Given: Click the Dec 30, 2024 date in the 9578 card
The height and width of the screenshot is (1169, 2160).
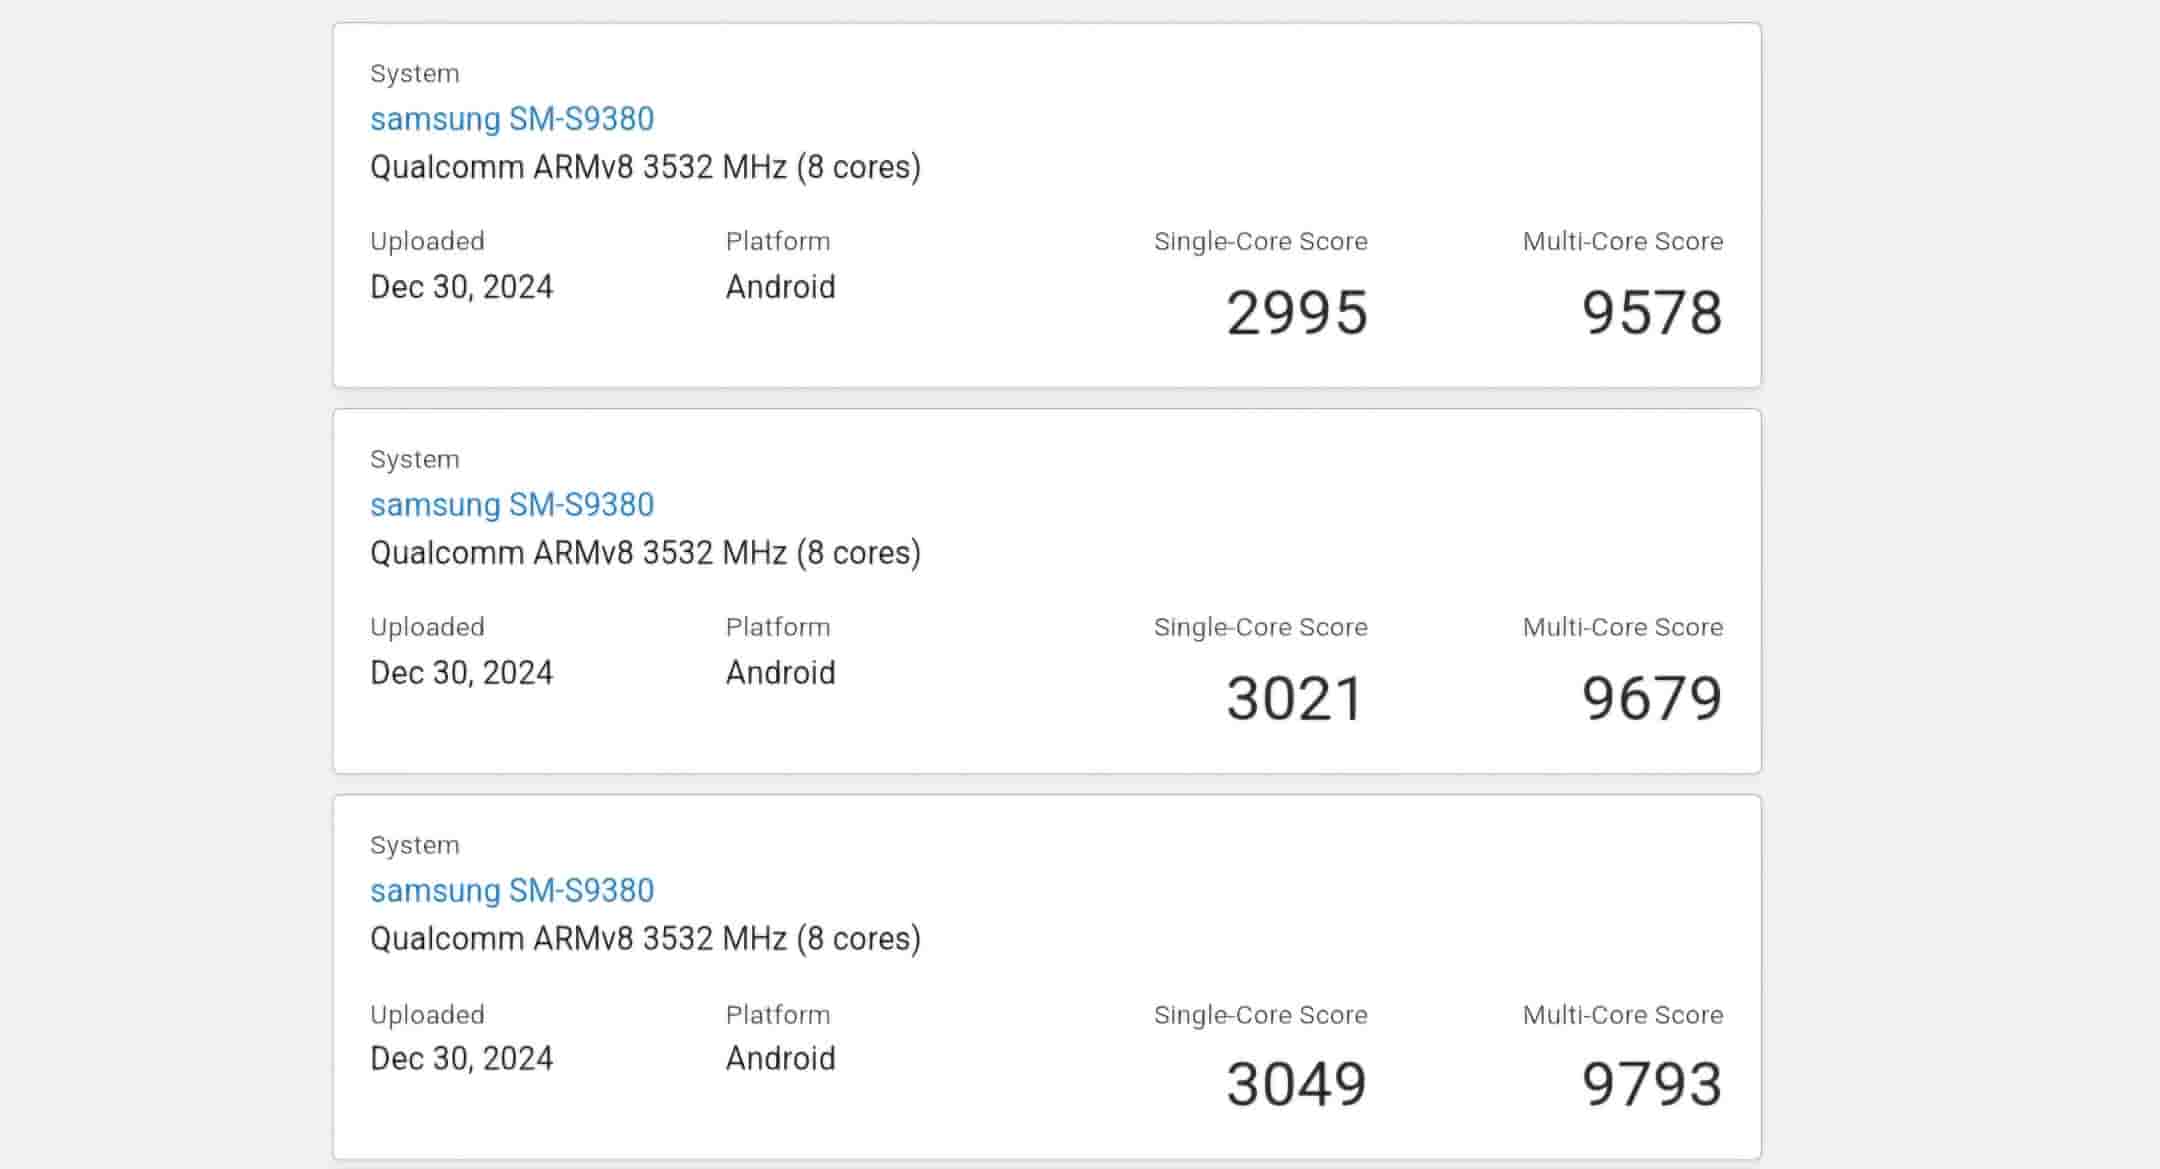Looking at the screenshot, I should (x=461, y=287).
